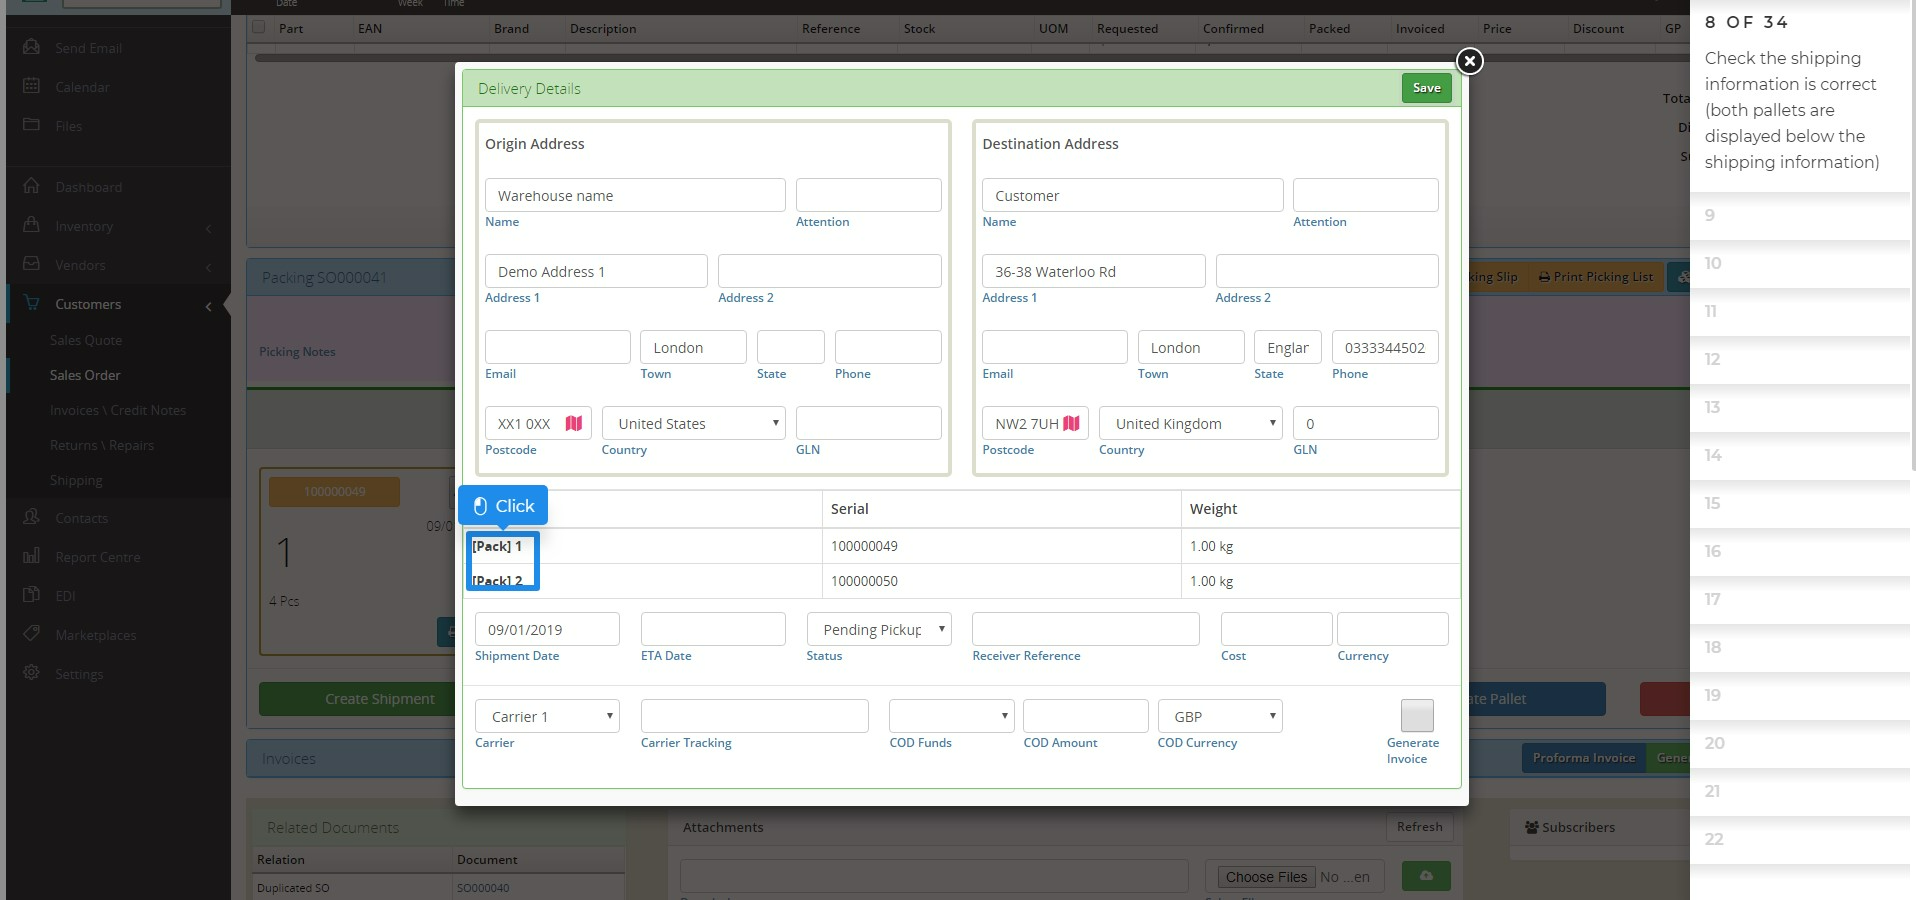Image resolution: width=1916 pixels, height=900 pixels.
Task: Click the orange pallet 100000049 label
Action: coord(334,492)
